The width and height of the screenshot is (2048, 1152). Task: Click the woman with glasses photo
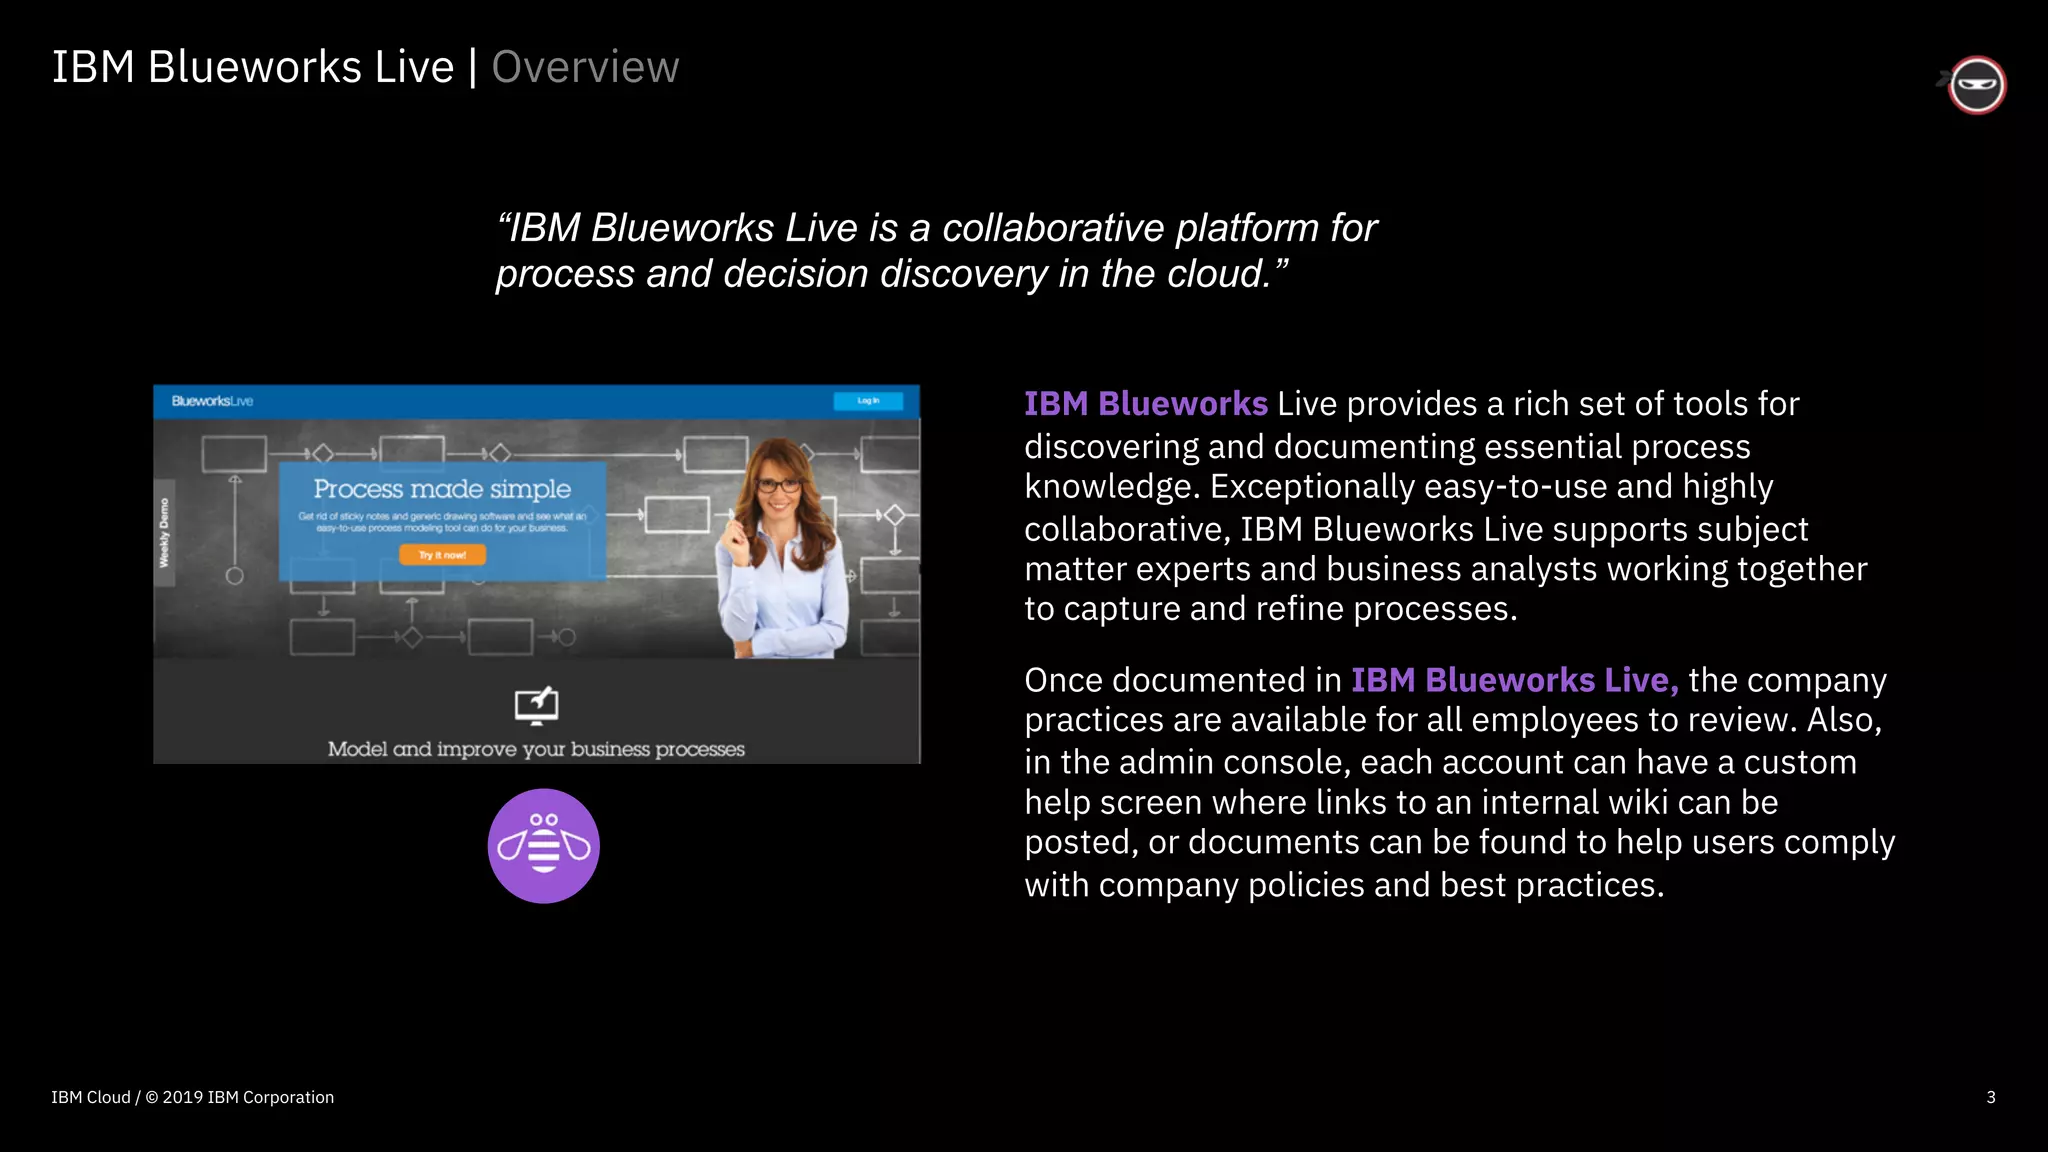coord(783,548)
